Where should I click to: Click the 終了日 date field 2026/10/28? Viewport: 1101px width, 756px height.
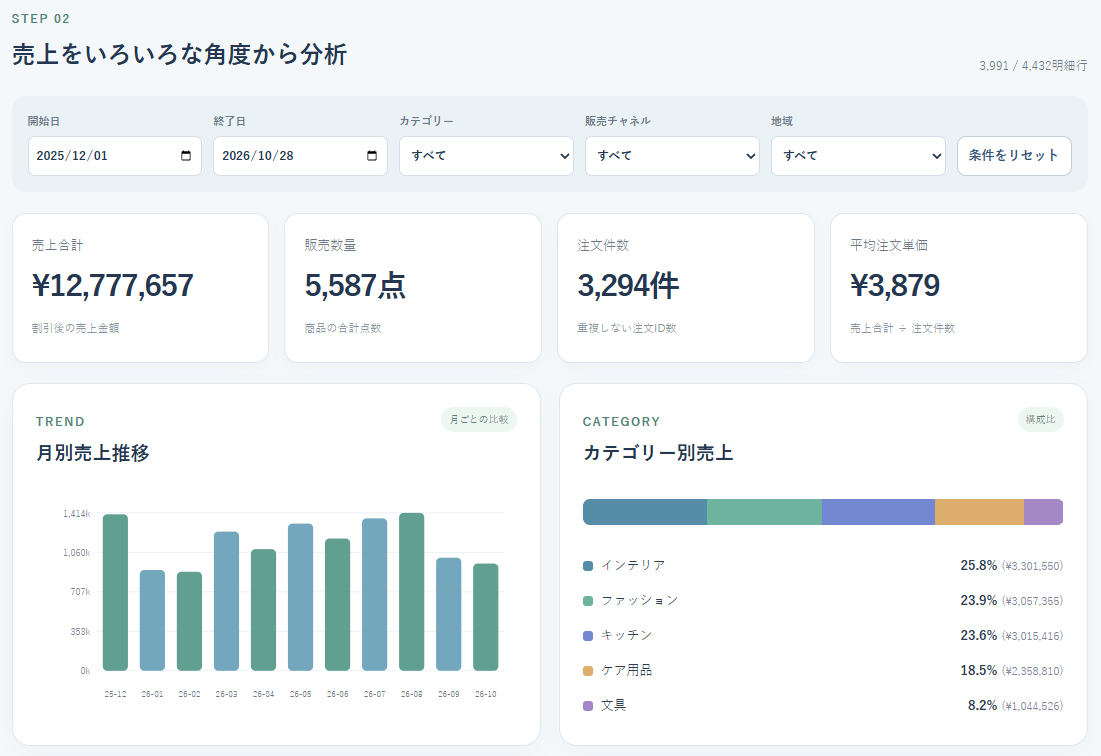coord(301,156)
